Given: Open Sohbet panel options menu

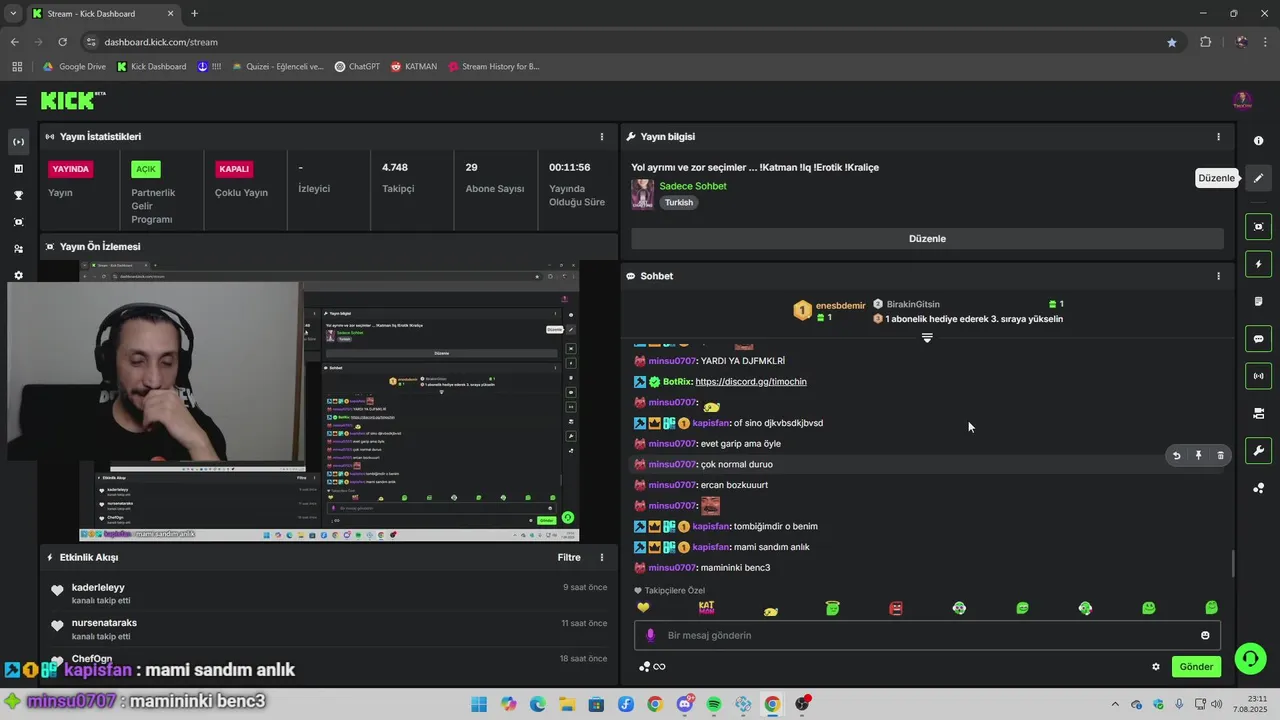Looking at the screenshot, I should coord(1218,276).
